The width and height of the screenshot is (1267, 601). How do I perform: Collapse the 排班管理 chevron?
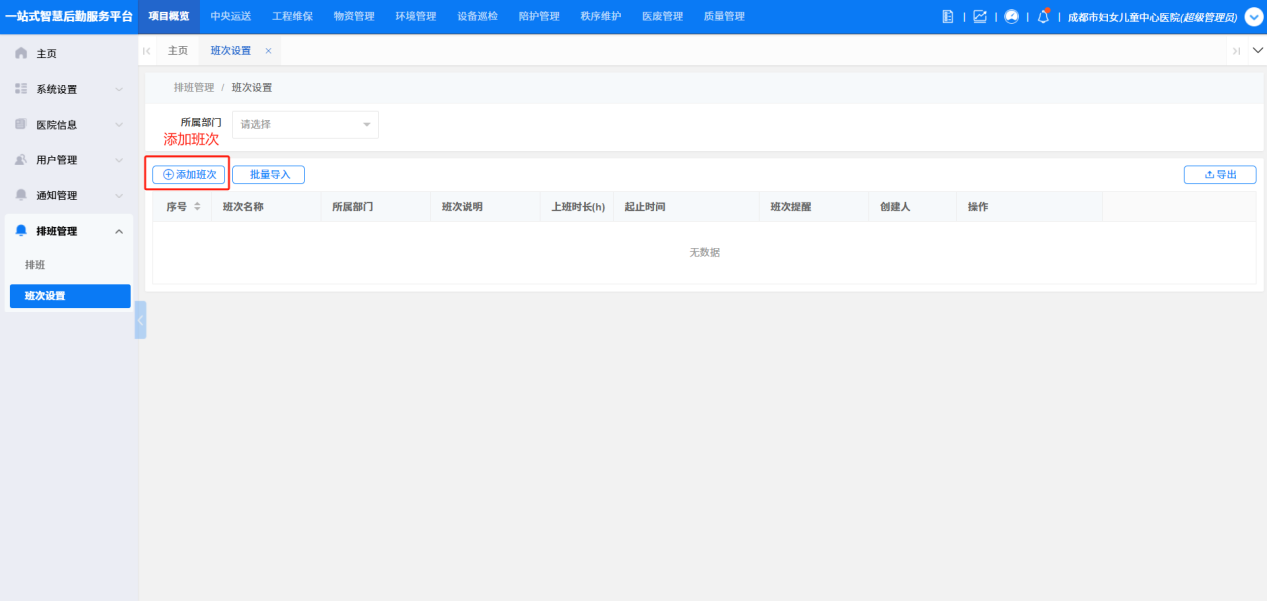pos(119,231)
